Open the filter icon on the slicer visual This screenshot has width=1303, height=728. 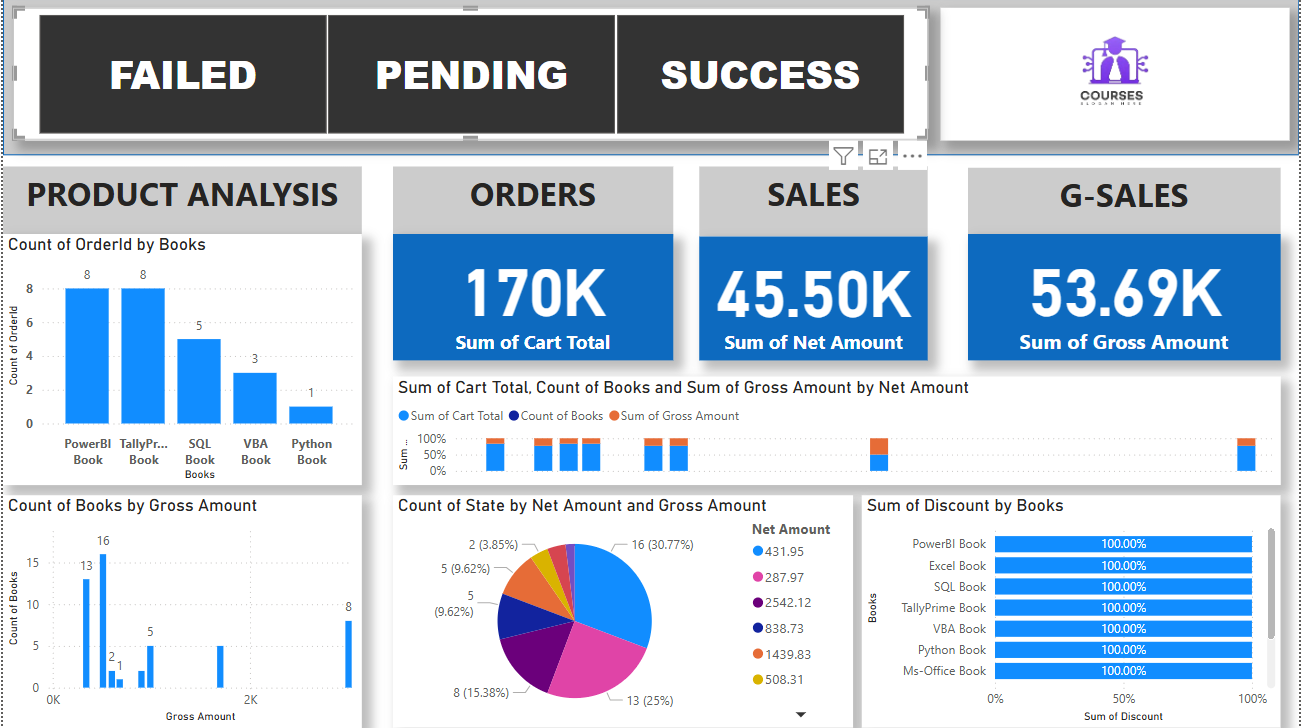(x=843, y=156)
